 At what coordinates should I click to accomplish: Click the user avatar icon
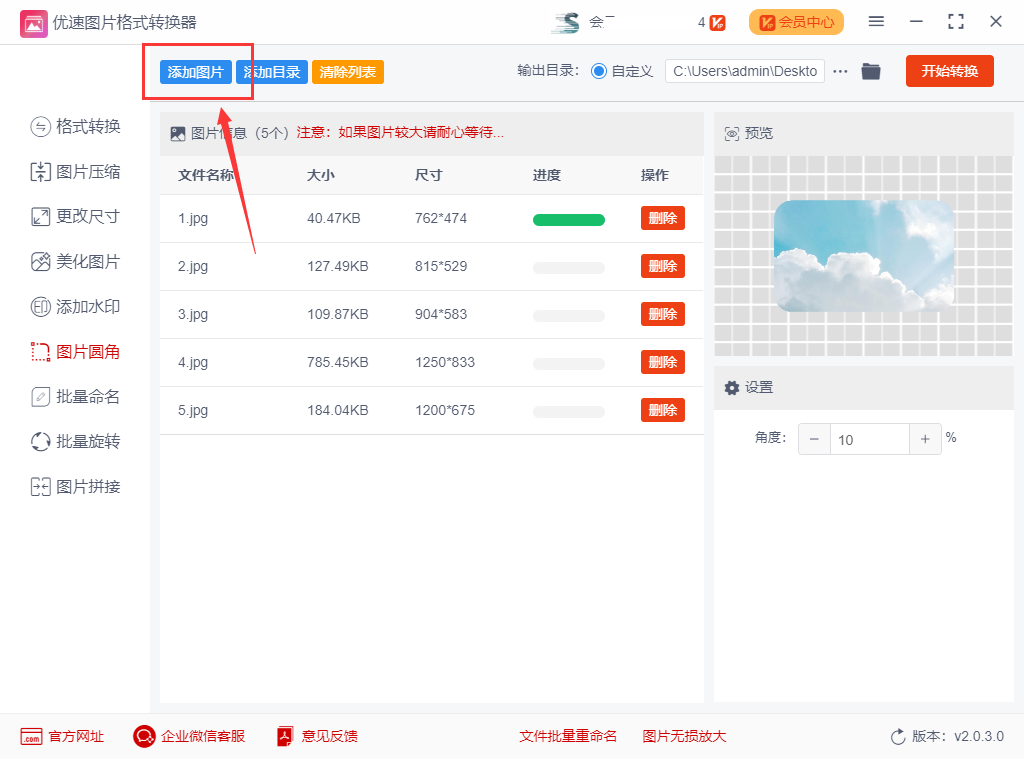(565, 22)
